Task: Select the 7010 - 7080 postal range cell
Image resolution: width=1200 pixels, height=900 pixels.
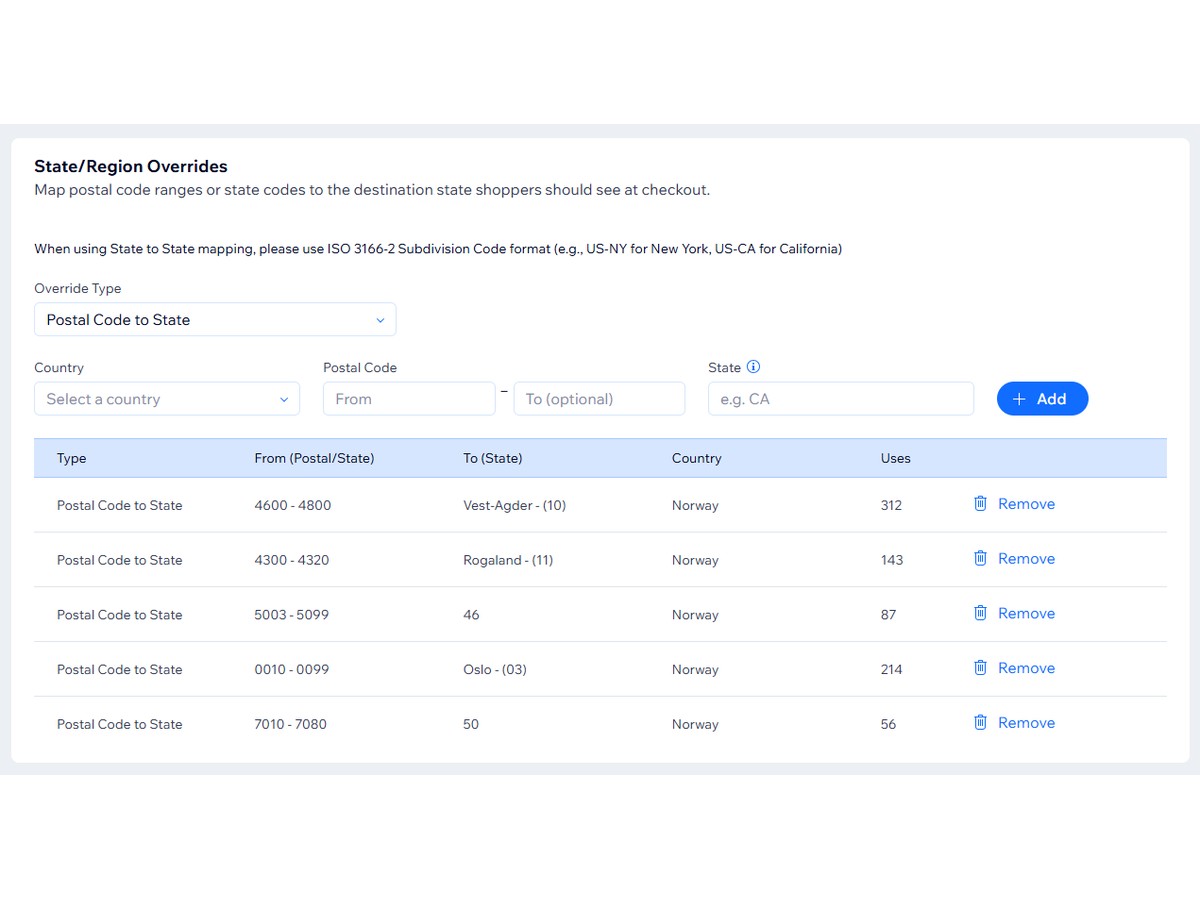Action: click(291, 724)
